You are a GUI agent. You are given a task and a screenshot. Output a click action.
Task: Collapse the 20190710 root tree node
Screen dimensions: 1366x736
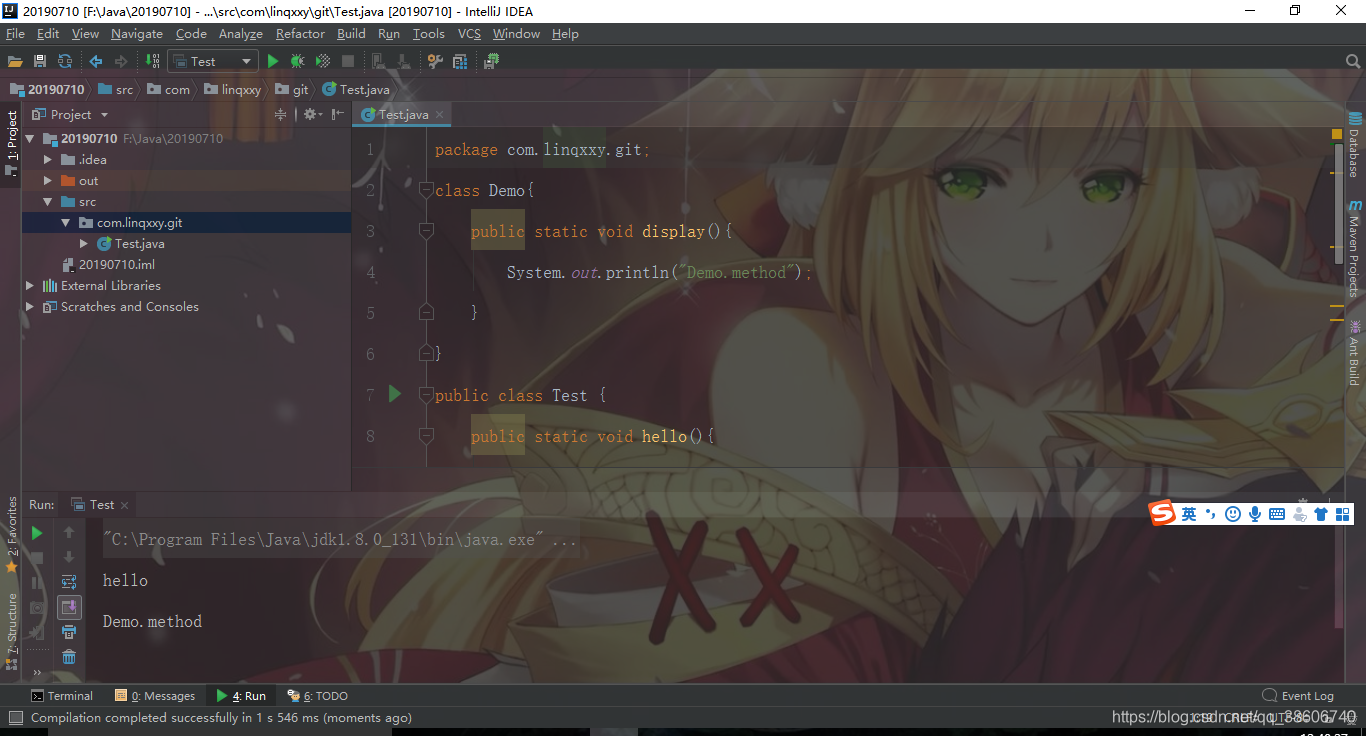30,138
